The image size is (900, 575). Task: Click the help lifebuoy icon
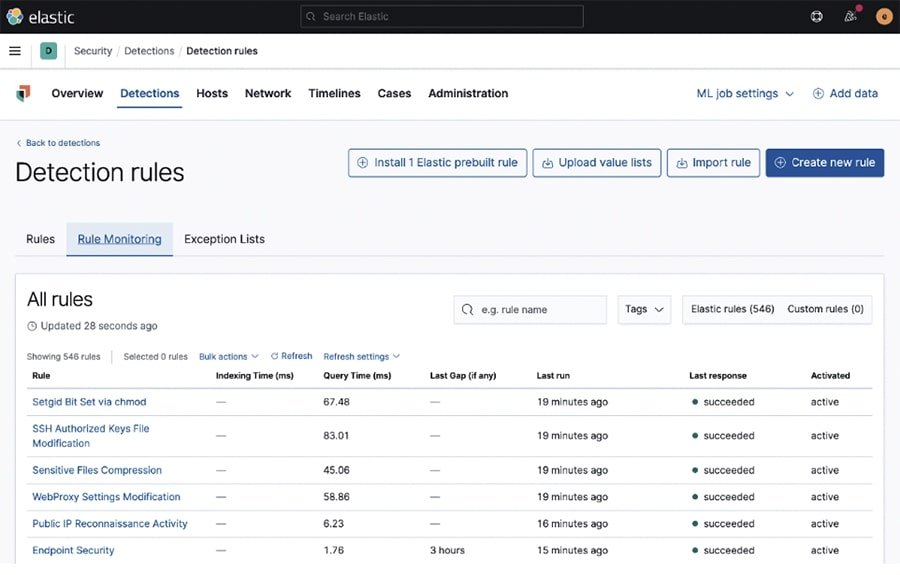tap(817, 16)
